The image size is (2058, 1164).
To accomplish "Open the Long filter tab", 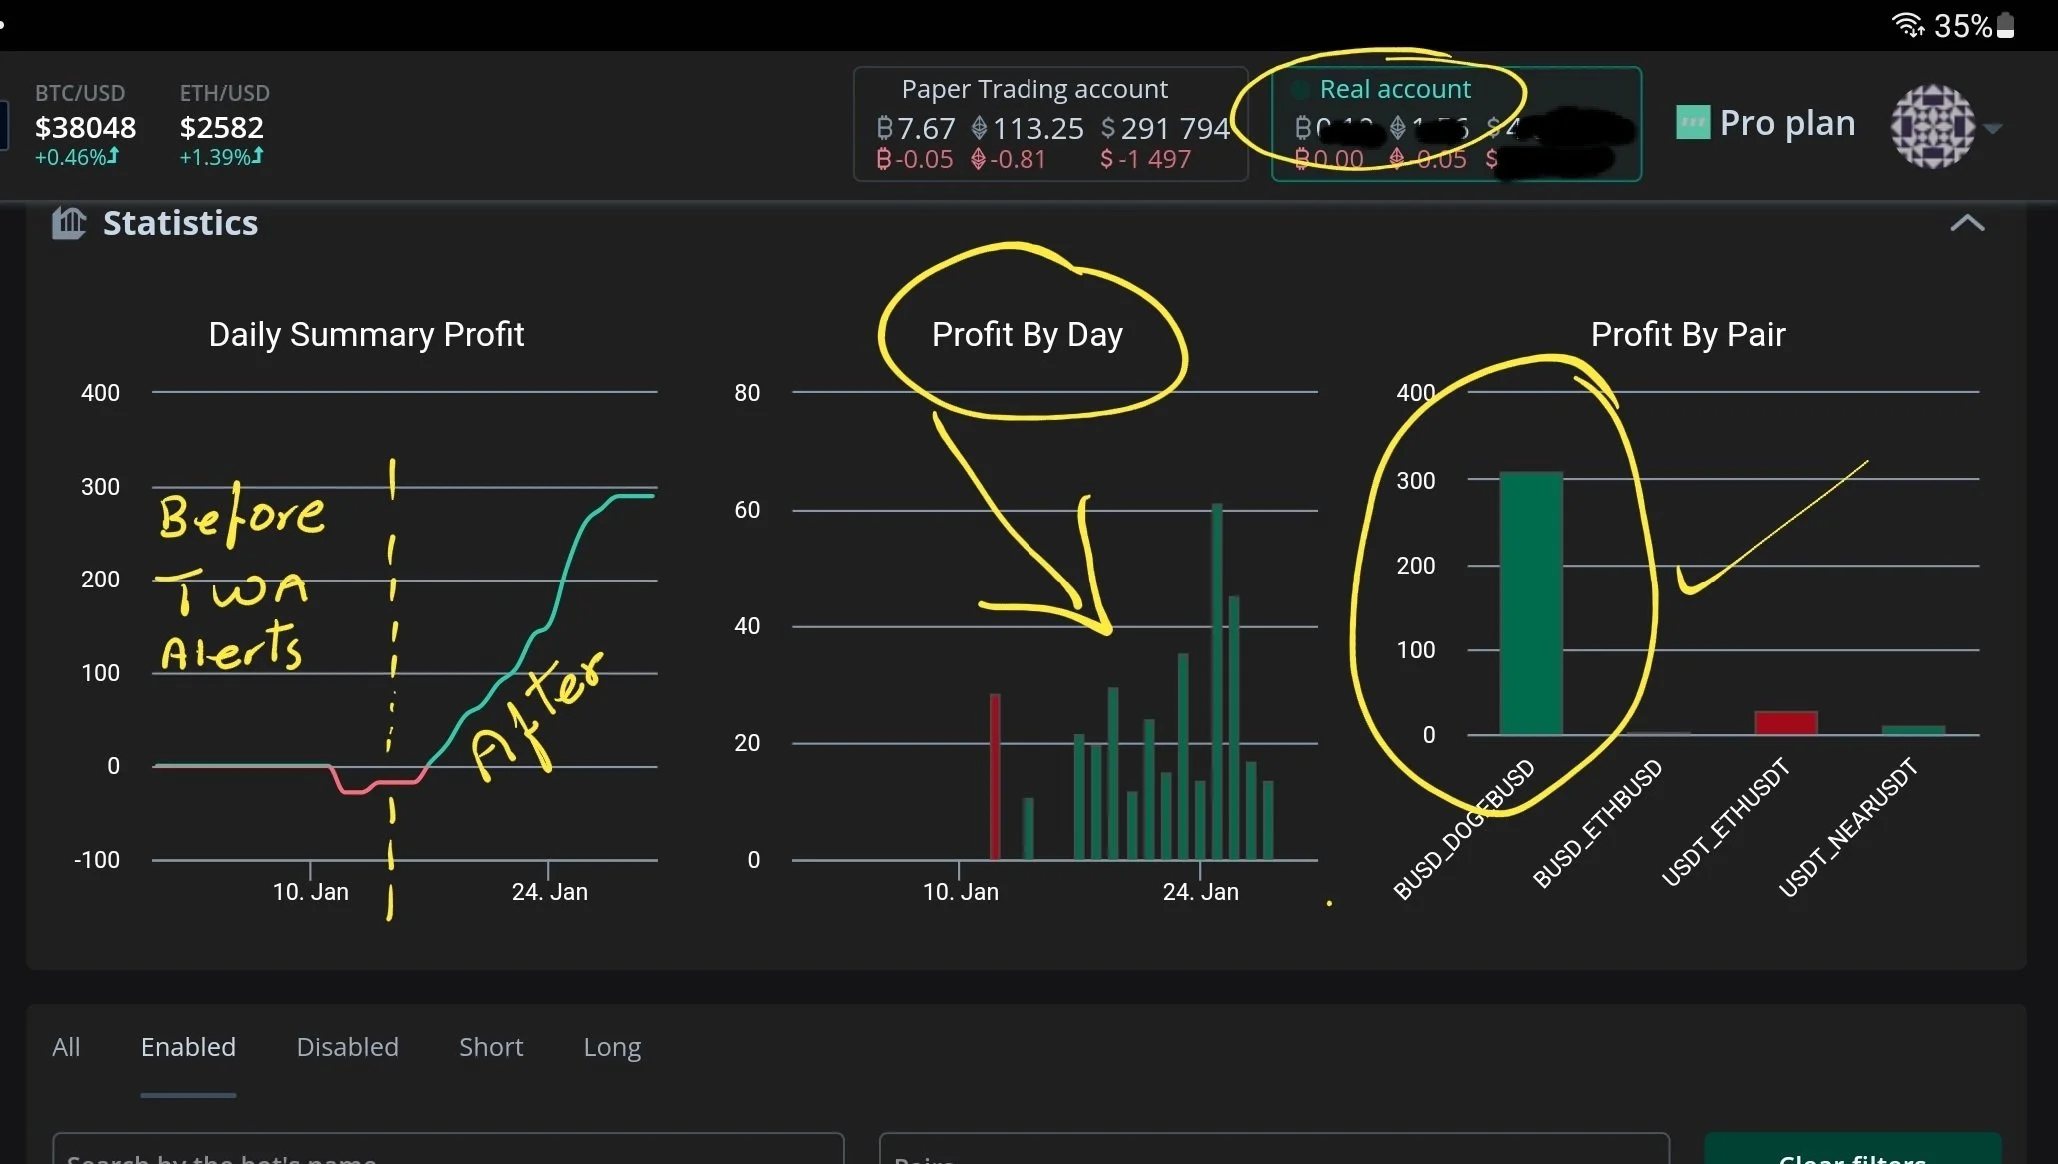I will click(x=612, y=1047).
